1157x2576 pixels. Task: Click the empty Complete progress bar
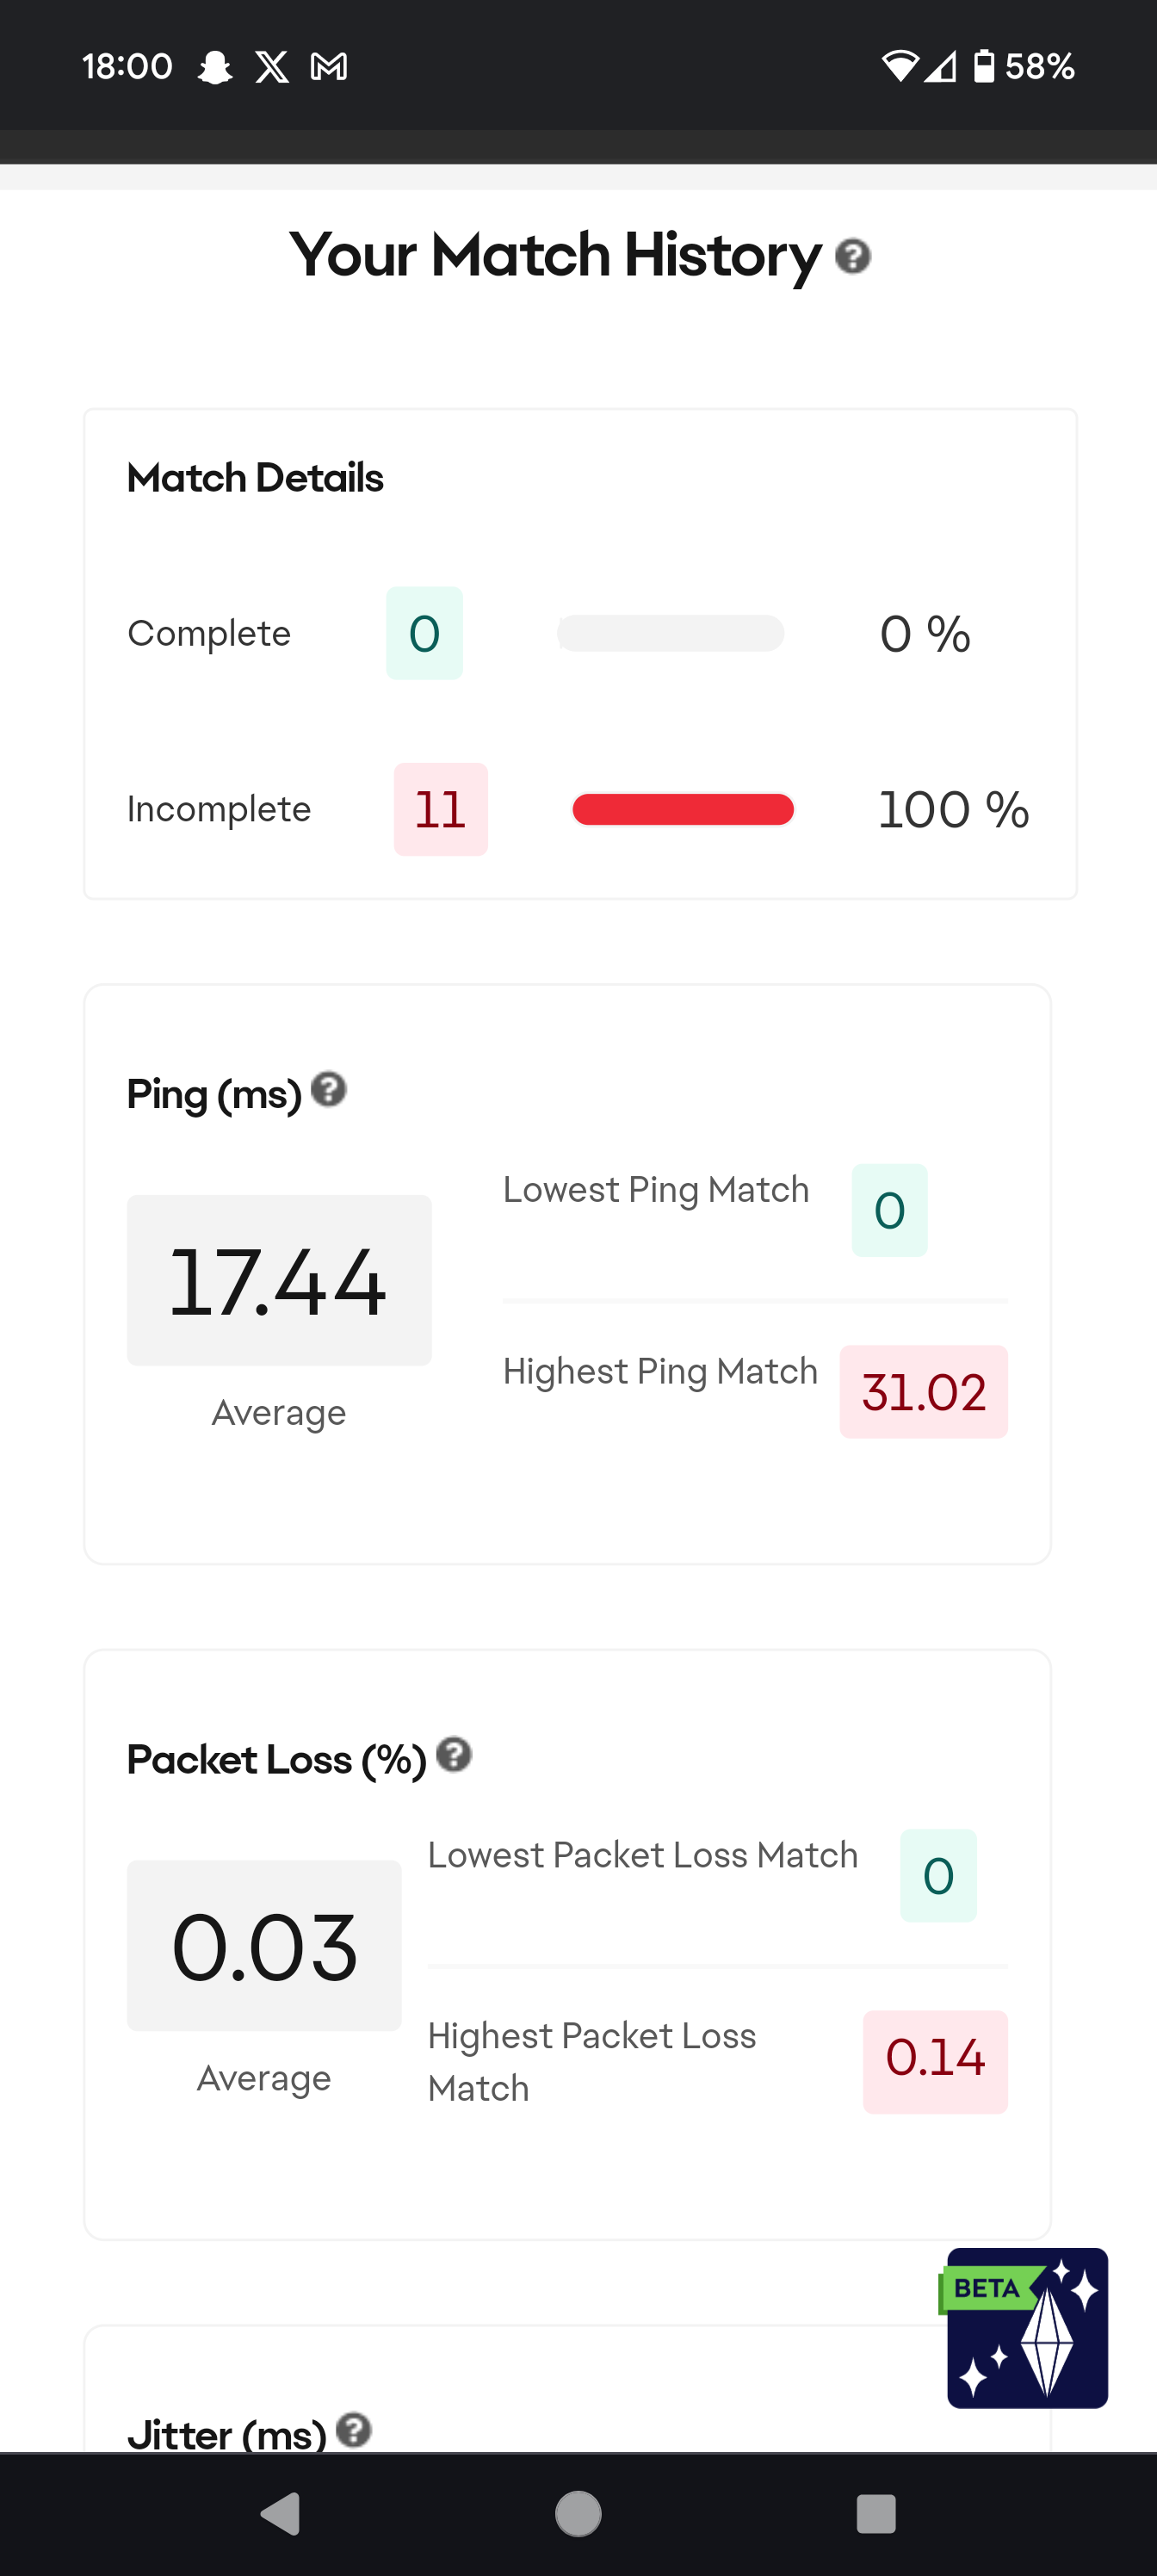pyautogui.click(x=670, y=633)
